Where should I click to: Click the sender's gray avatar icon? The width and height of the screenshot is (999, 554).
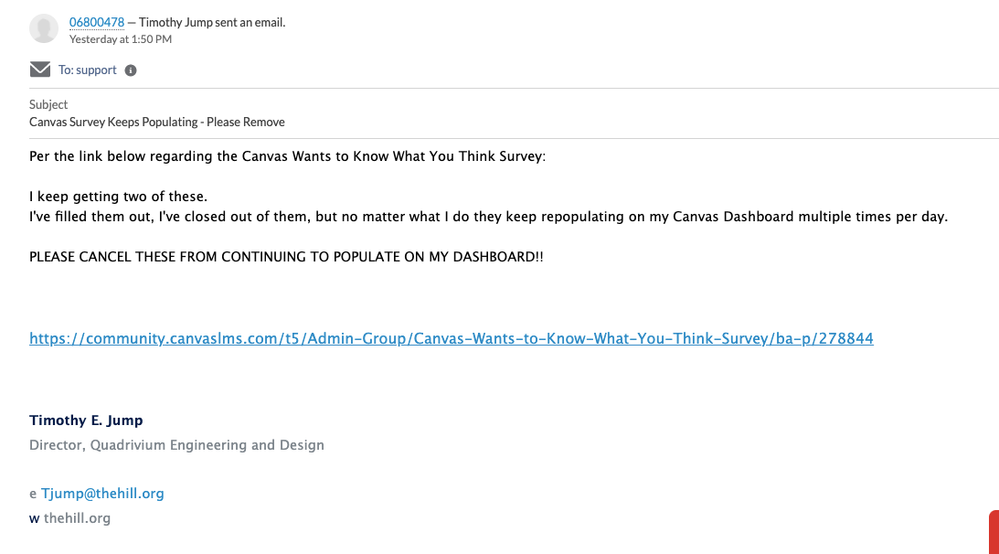coord(44,29)
